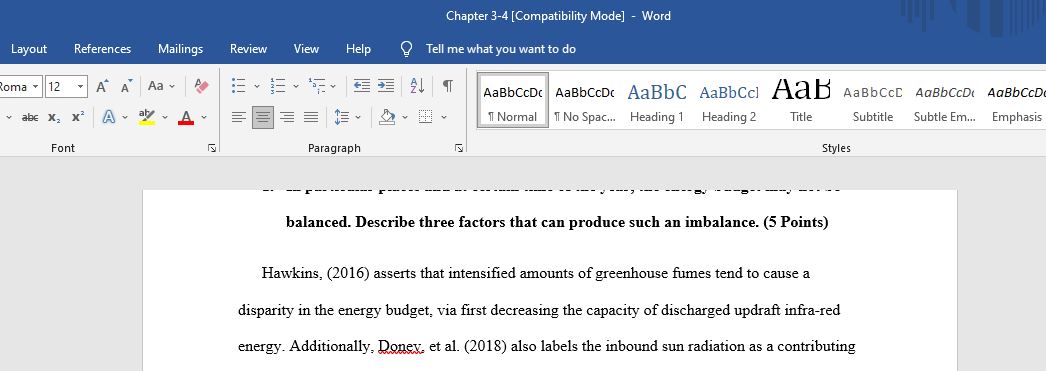
Task: Click the text (5 Points) in heading
Action: [795, 223]
